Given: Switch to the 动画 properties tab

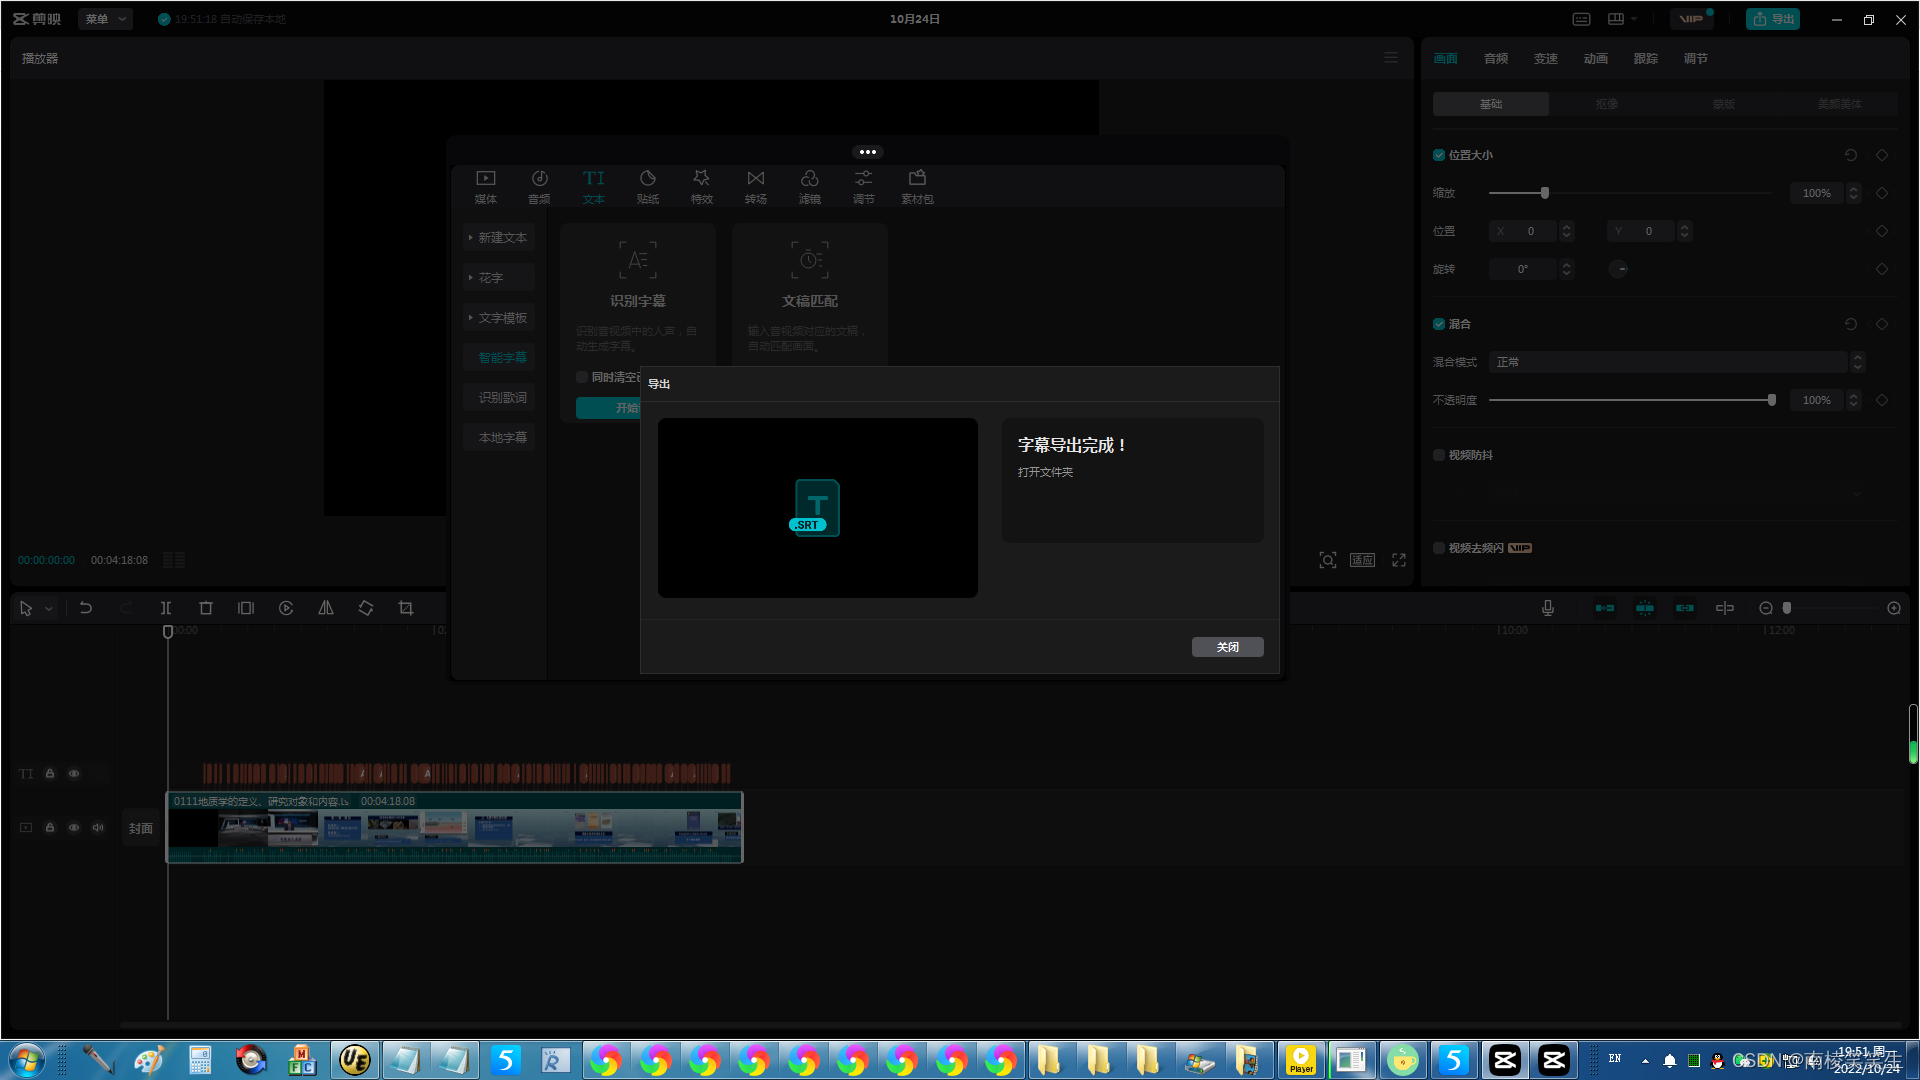Looking at the screenshot, I should [1596, 59].
